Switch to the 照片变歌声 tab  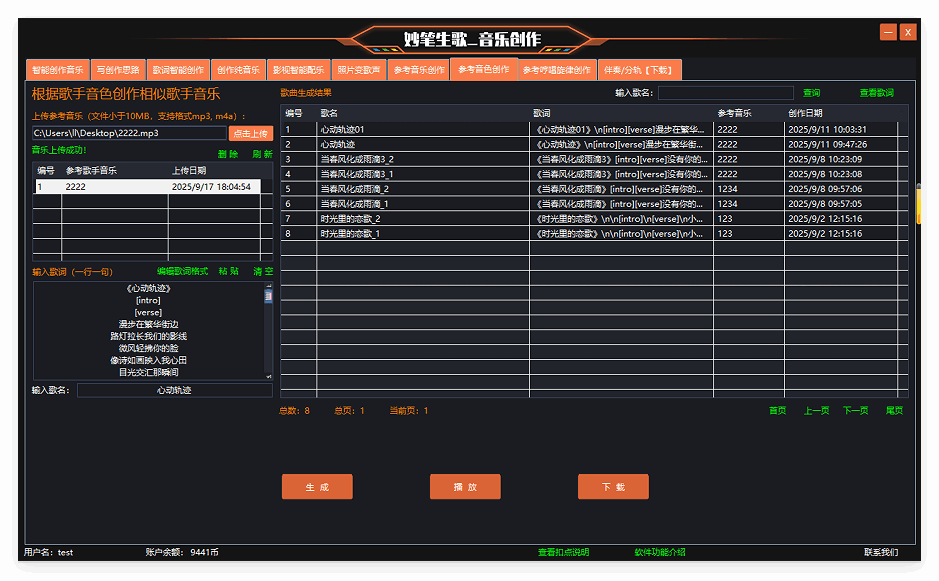pos(358,70)
